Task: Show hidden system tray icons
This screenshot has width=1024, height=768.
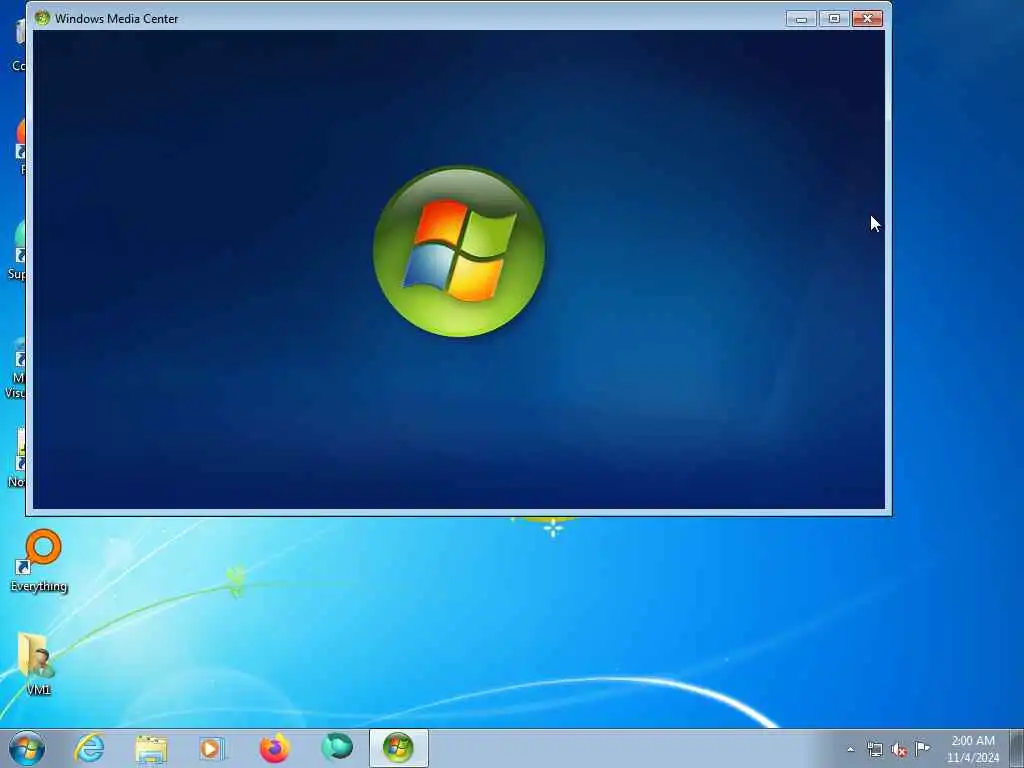Action: 850,750
